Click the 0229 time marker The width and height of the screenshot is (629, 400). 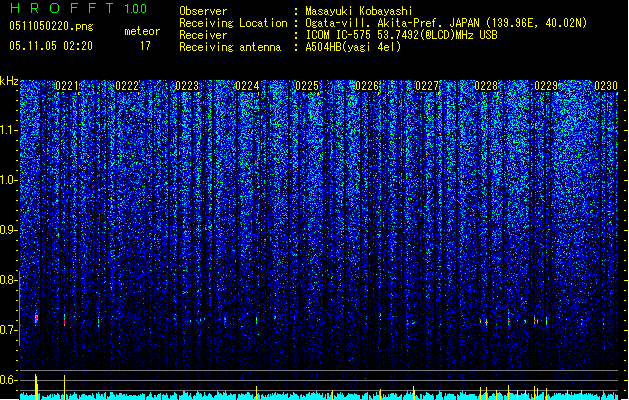pyautogui.click(x=546, y=86)
